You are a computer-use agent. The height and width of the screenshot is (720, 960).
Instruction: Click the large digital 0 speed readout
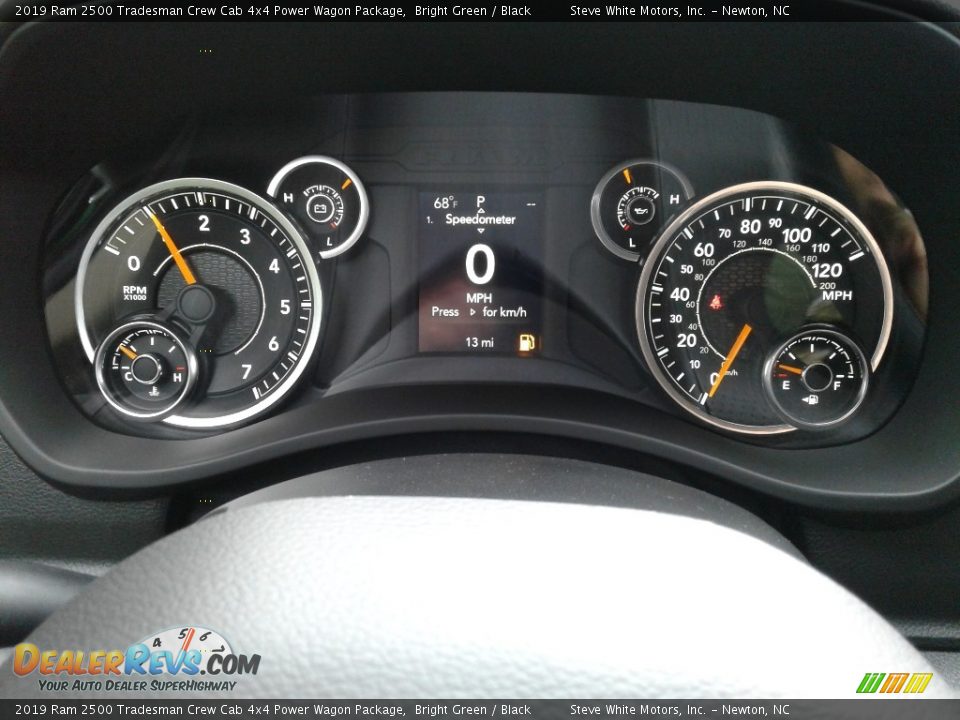click(480, 266)
